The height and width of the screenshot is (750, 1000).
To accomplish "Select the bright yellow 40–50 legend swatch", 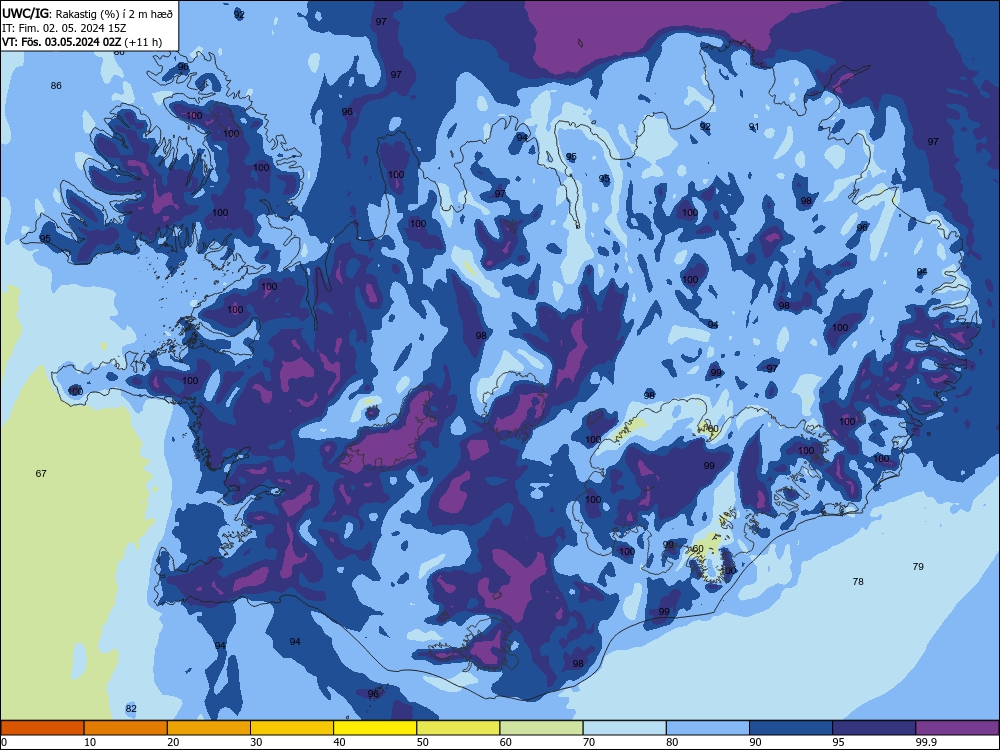I will [375, 728].
